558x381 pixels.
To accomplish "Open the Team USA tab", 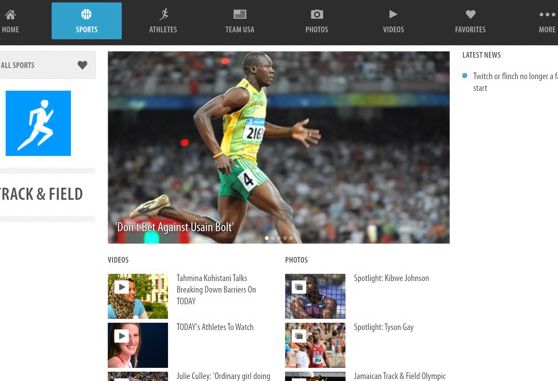I will tap(240, 21).
